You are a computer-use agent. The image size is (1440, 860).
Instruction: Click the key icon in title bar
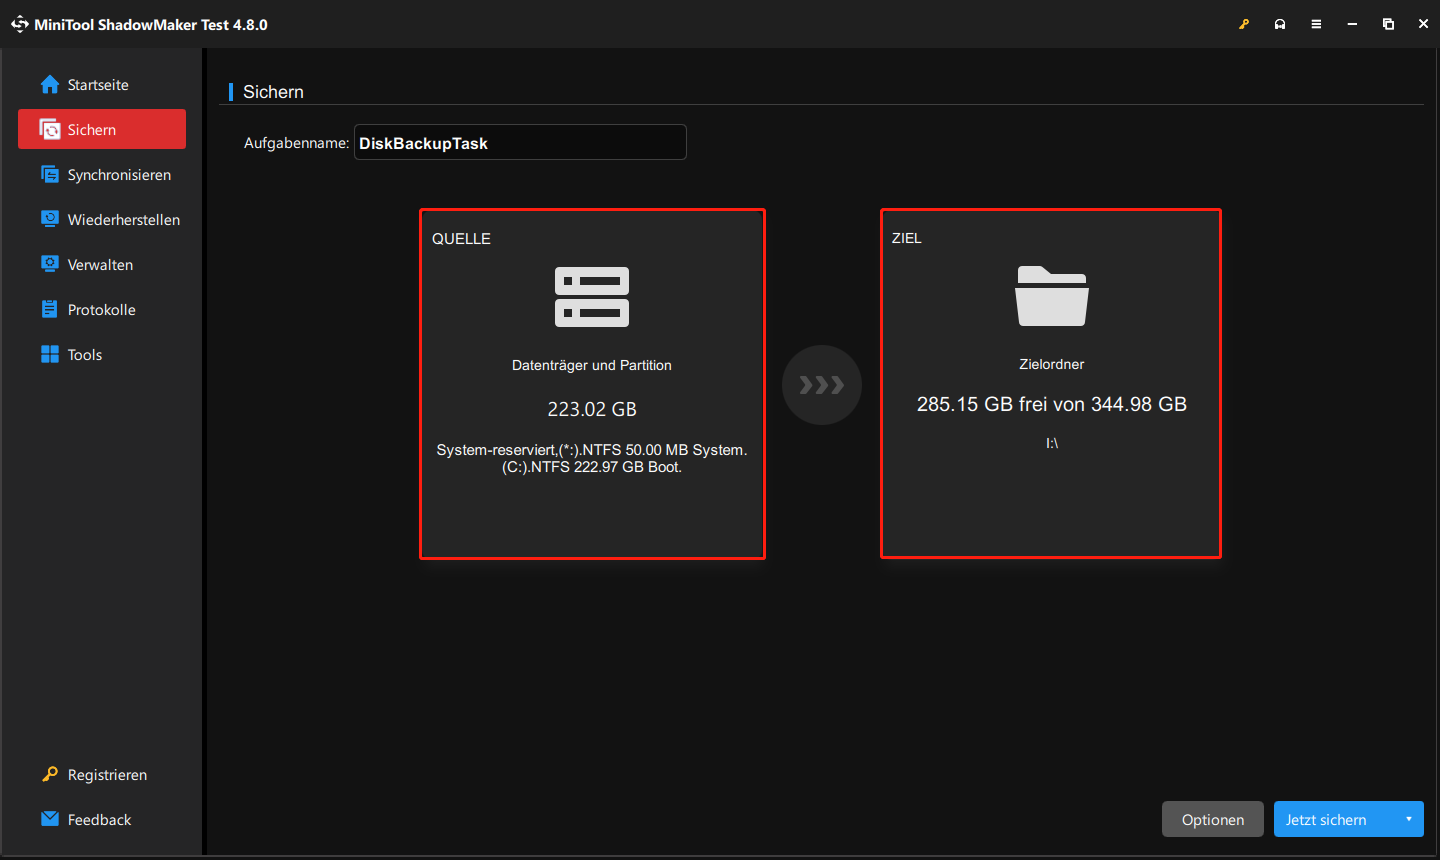1244,24
